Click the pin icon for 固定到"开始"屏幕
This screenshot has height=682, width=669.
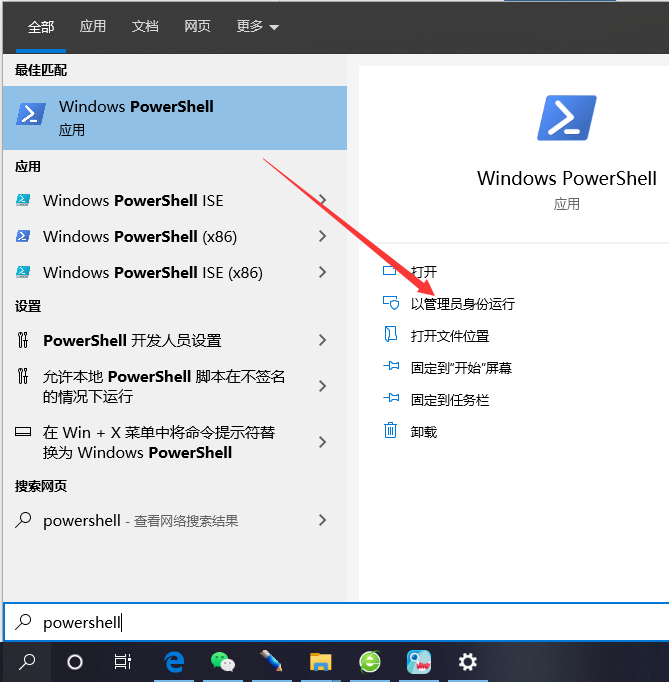391,366
